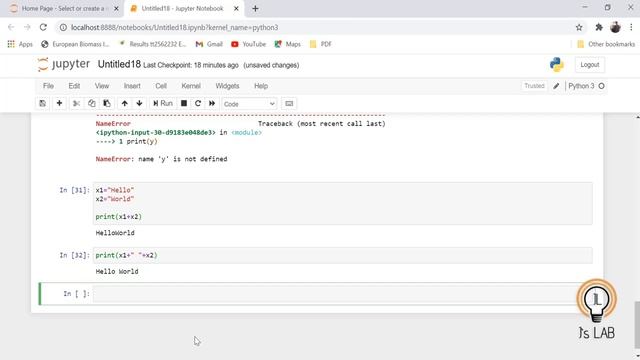The image size is (640, 360).
Task: Open the PDF bookmarks folder
Action: coord(320,44)
